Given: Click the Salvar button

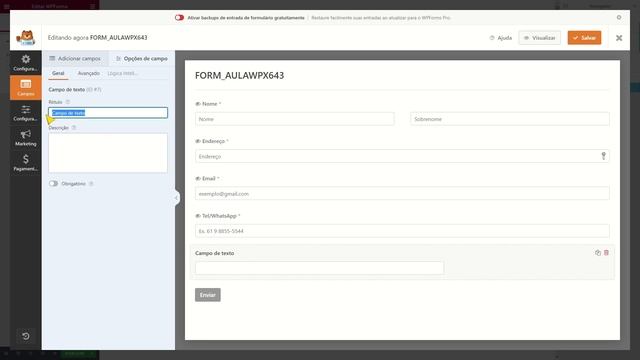Looking at the screenshot, I should click(x=584, y=38).
